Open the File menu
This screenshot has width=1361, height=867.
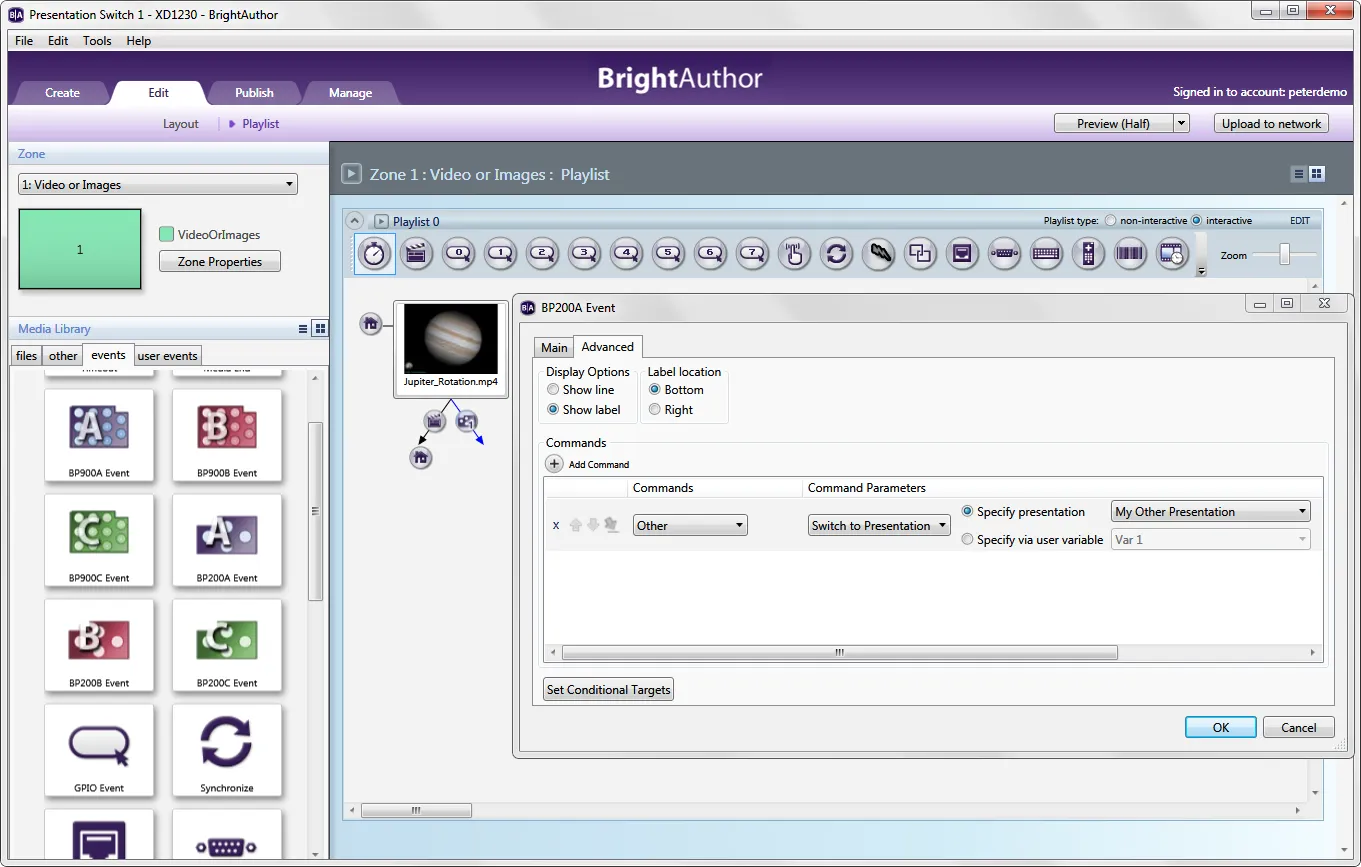click(24, 41)
